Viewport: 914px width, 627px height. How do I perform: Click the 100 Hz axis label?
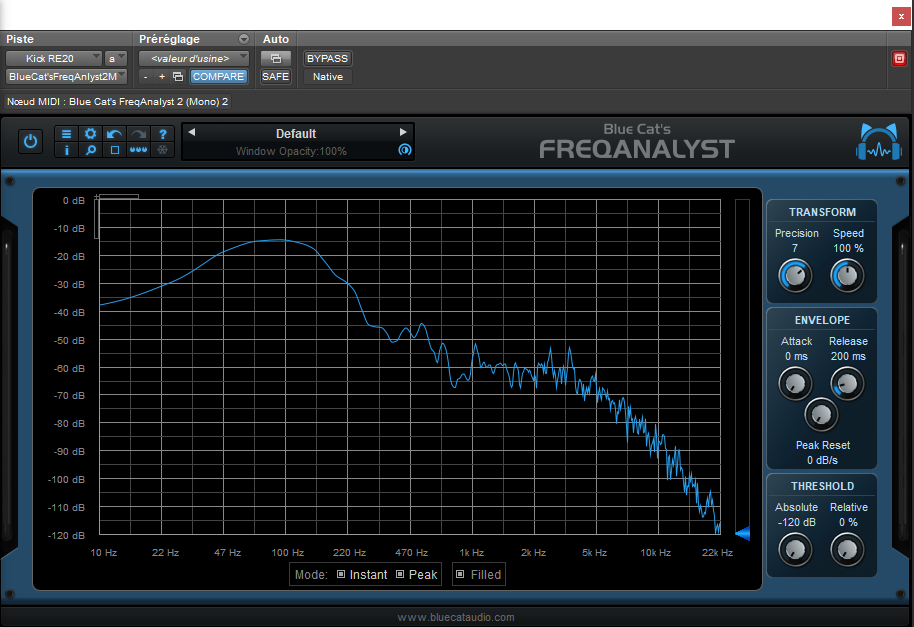tap(287, 552)
